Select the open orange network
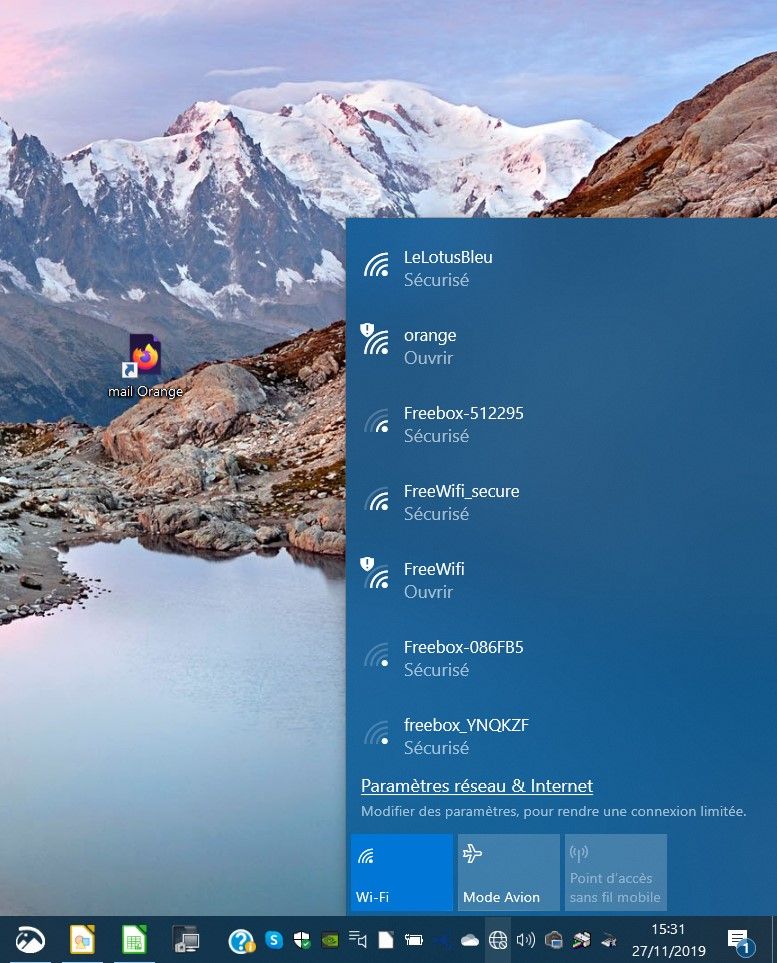The width and height of the screenshot is (777, 963). coord(430,346)
